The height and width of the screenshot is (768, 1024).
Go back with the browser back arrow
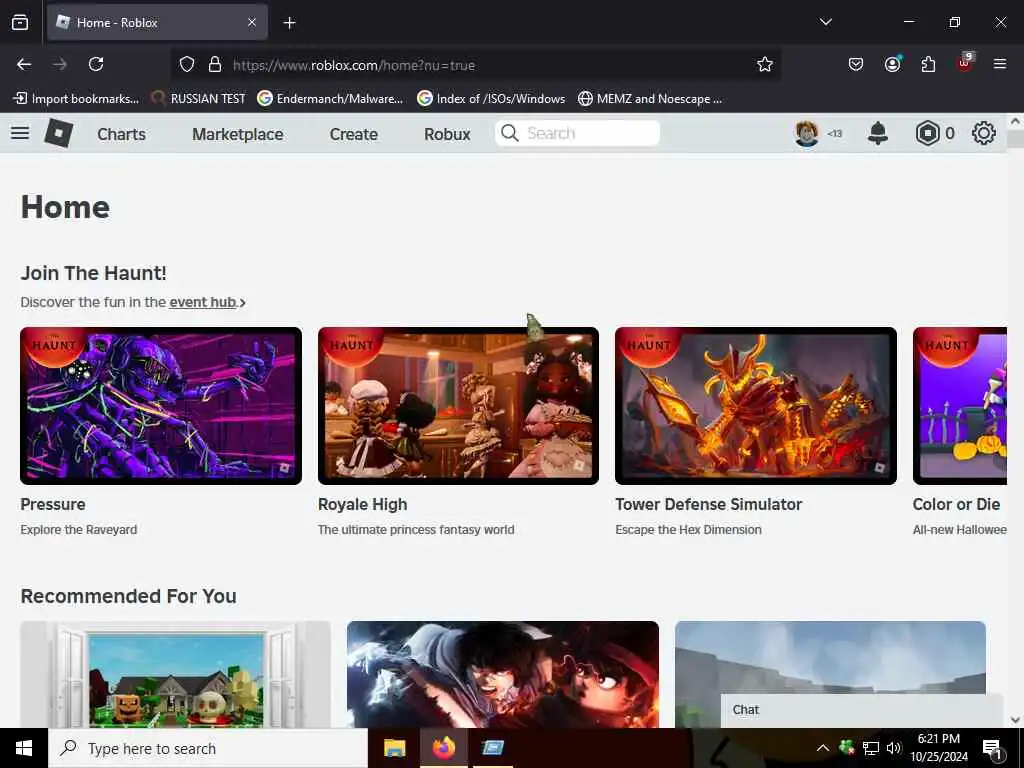coord(24,64)
